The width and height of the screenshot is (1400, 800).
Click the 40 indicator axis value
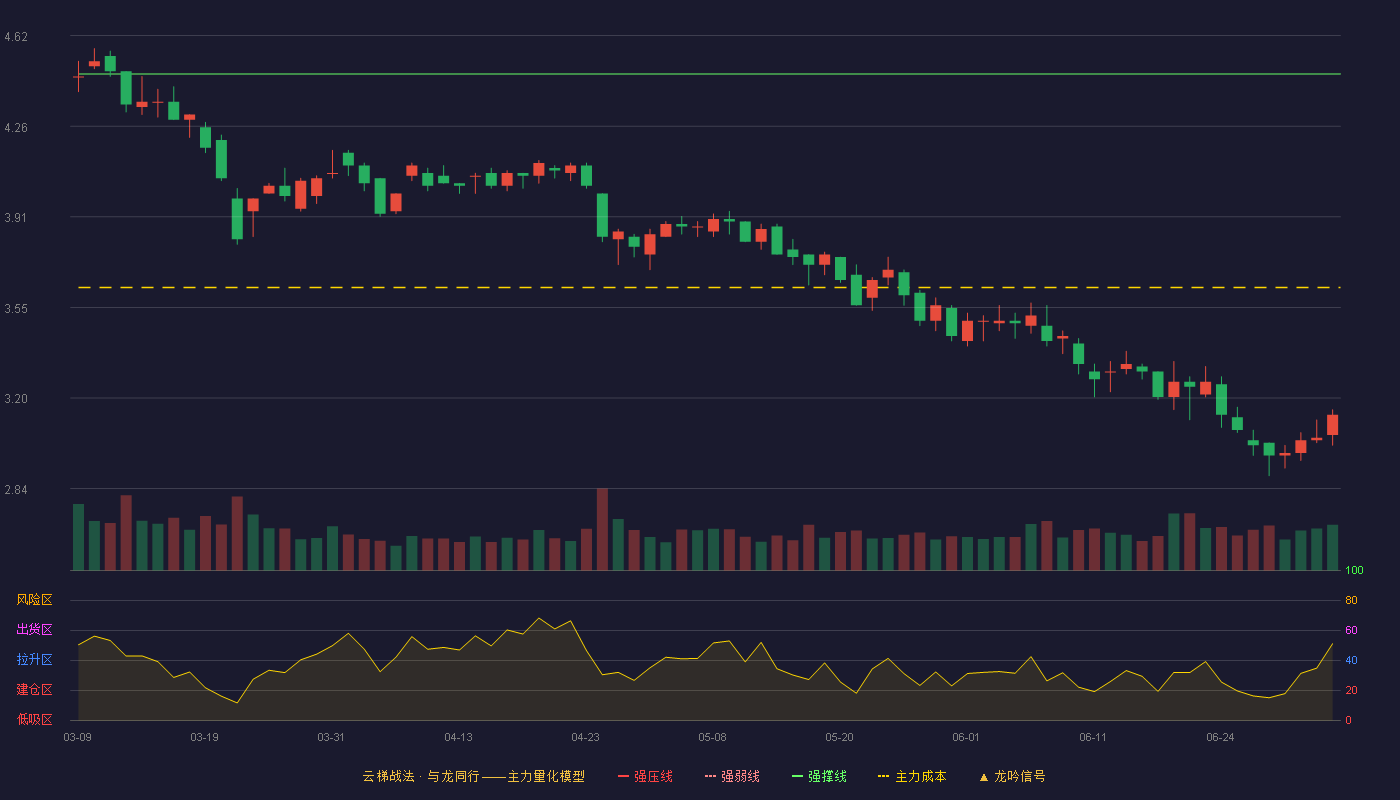1351,660
